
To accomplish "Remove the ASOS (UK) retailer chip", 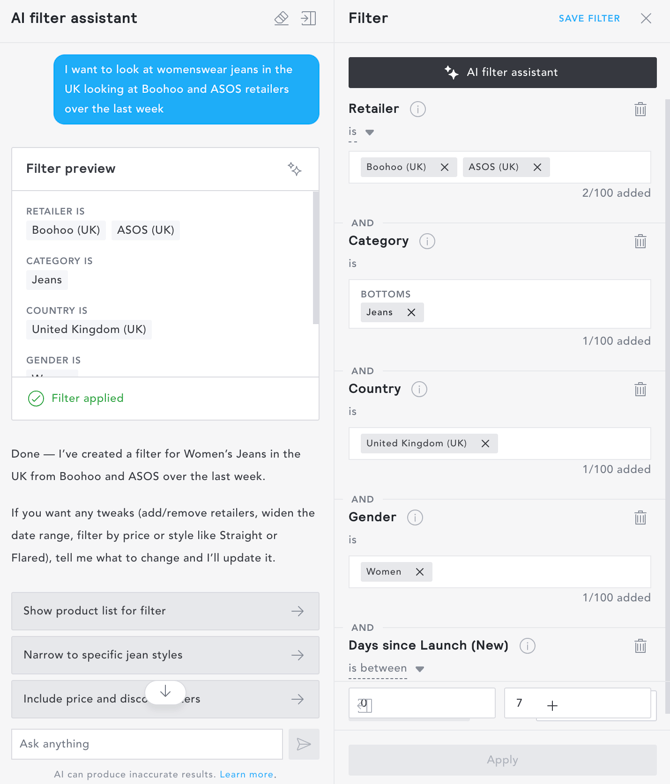I will (537, 167).
